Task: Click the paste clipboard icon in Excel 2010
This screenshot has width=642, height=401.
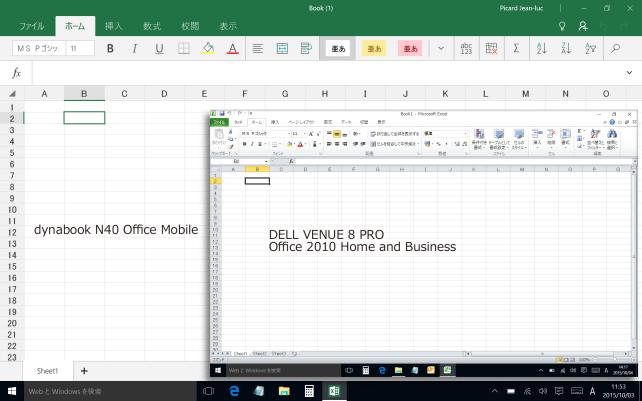Action: (219, 136)
